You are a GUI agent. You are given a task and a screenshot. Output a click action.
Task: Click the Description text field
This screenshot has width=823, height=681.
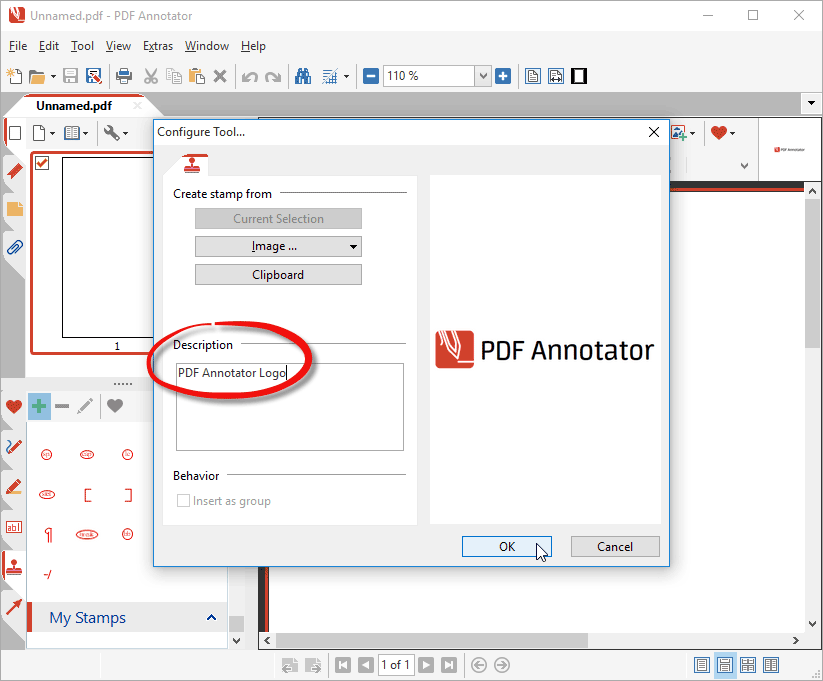290,407
